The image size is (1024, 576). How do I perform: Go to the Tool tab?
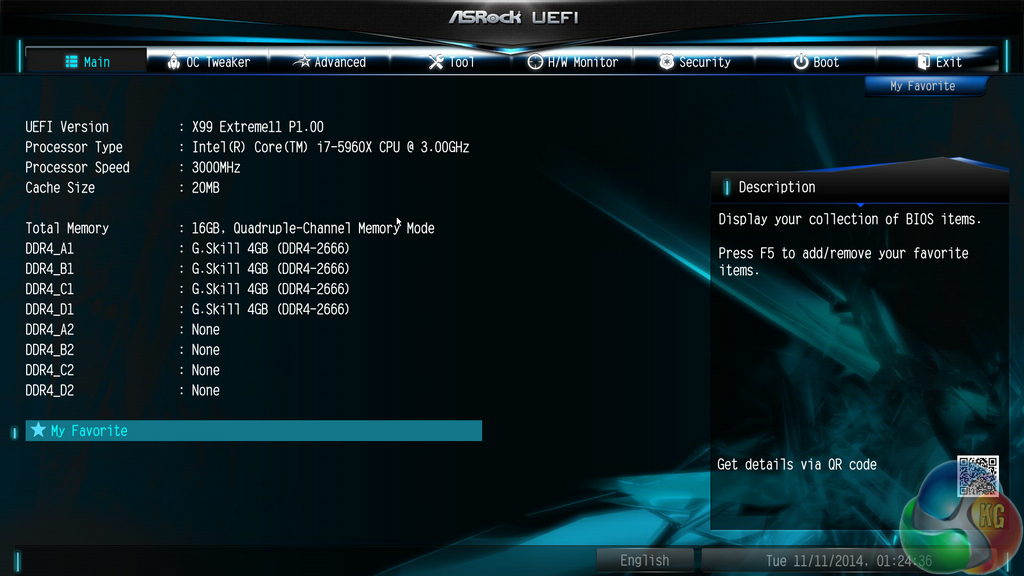point(451,61)
